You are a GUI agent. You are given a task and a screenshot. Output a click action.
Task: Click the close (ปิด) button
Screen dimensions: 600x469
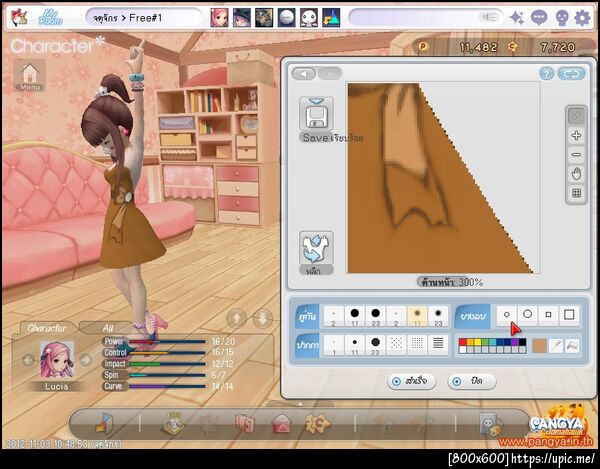tap(471, 381)
